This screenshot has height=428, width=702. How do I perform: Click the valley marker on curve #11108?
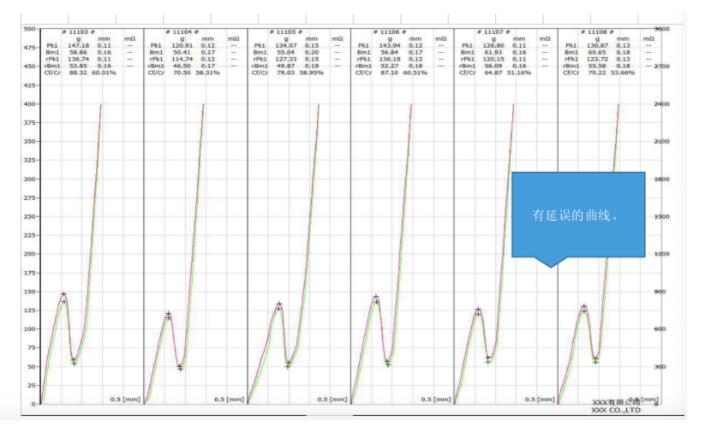coord(596,359)
